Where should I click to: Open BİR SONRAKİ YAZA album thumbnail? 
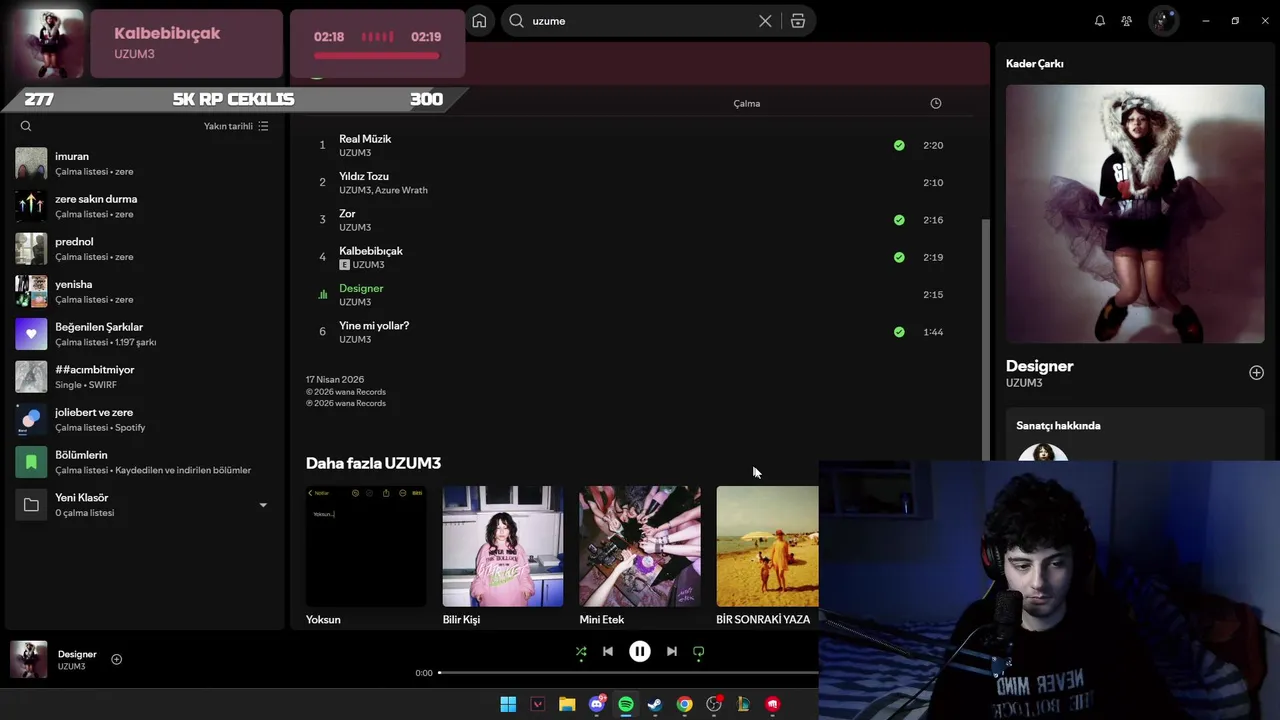[768, 546]
